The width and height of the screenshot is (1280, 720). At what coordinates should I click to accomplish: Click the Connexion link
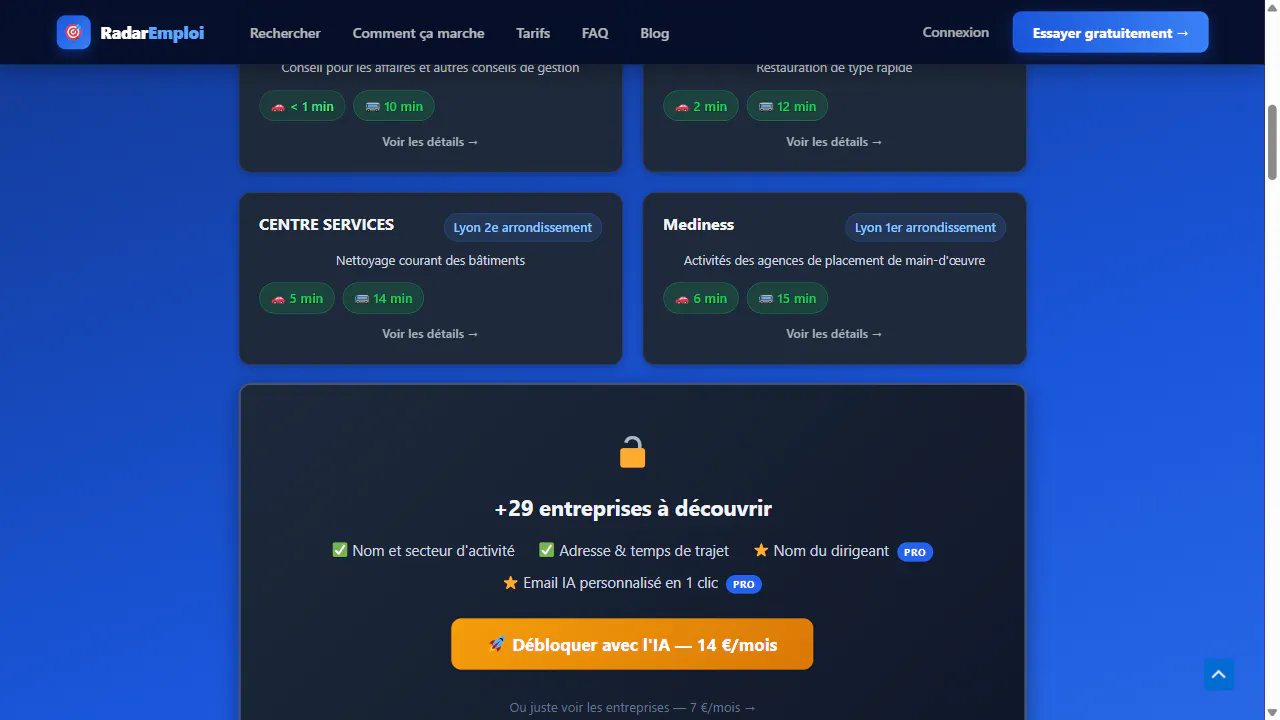click(956, 32)
